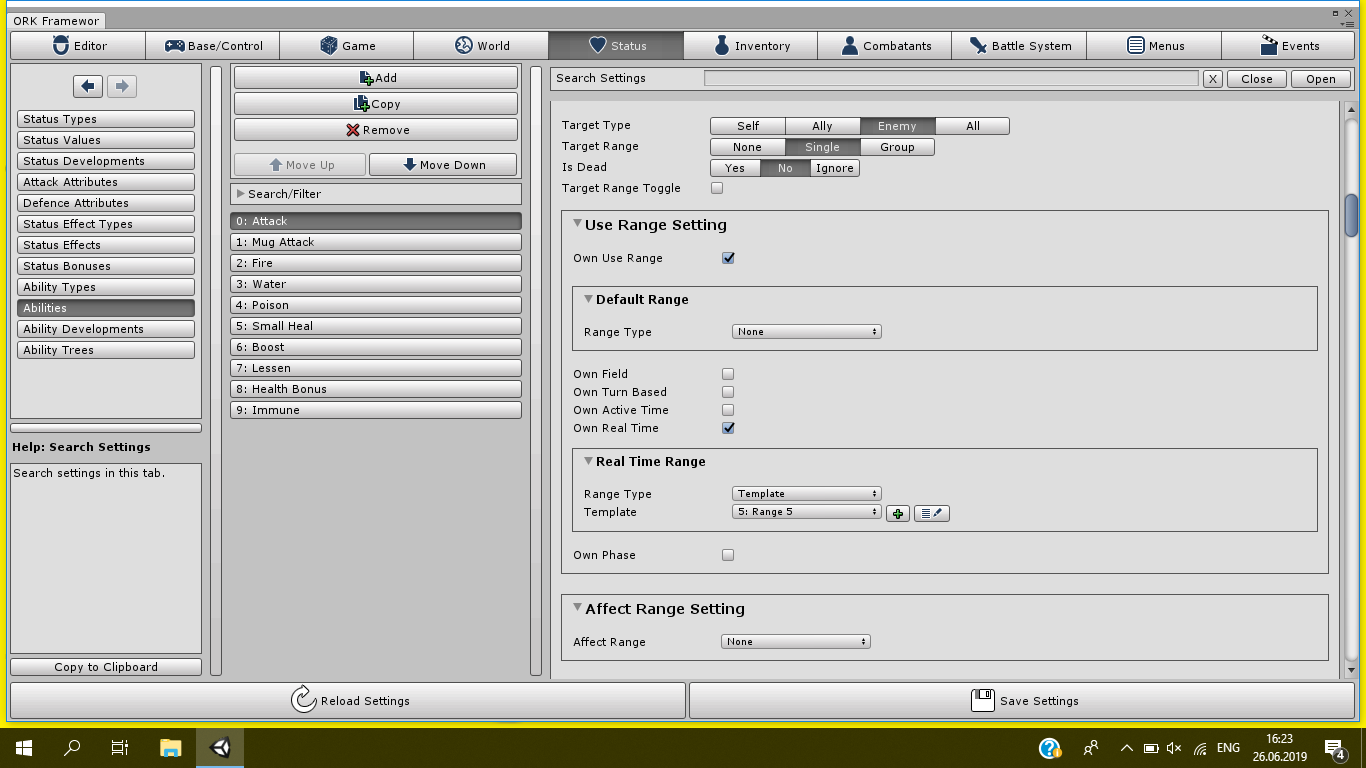Enable Own Active Time checkbox

click(x=728, y=410)
